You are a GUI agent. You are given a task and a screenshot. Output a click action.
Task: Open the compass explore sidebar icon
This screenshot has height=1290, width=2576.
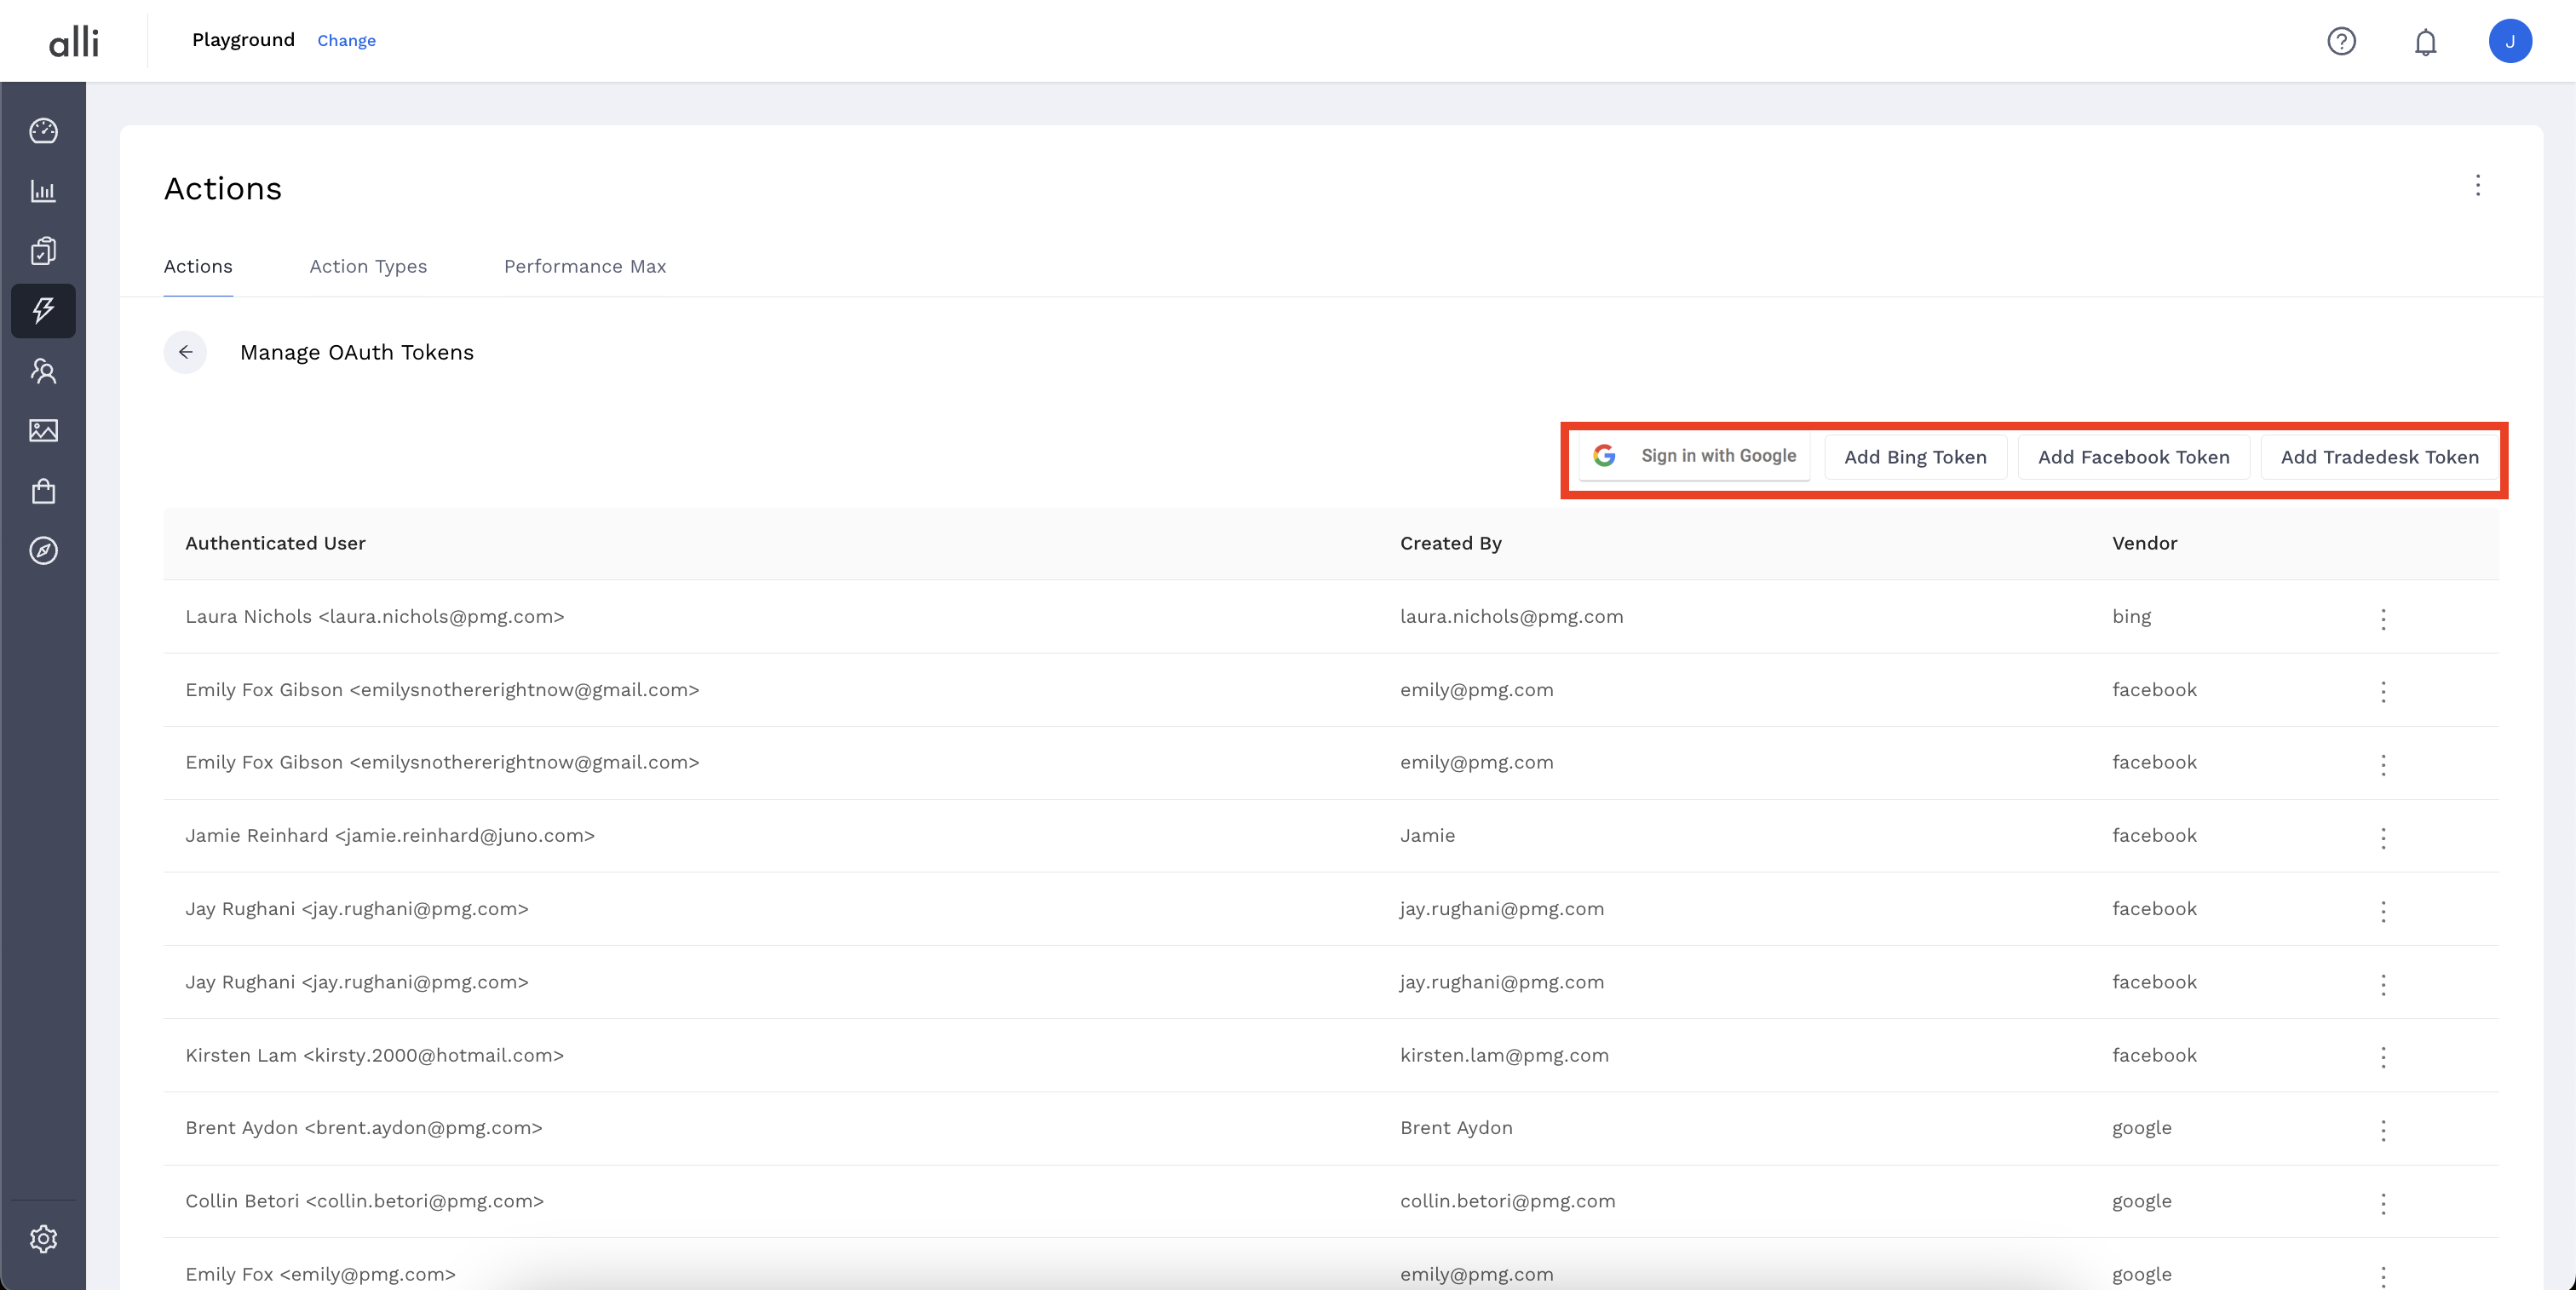43,551
